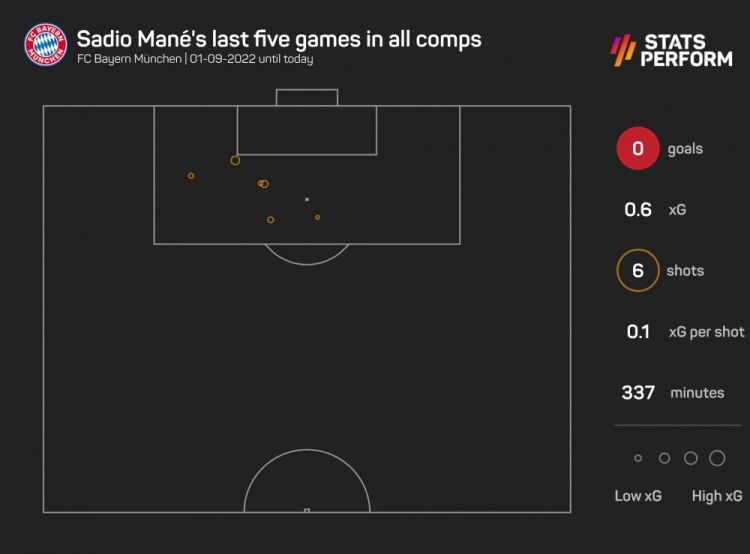
Task: Click the red zero goals badge
Action: [x=638, y=149]
